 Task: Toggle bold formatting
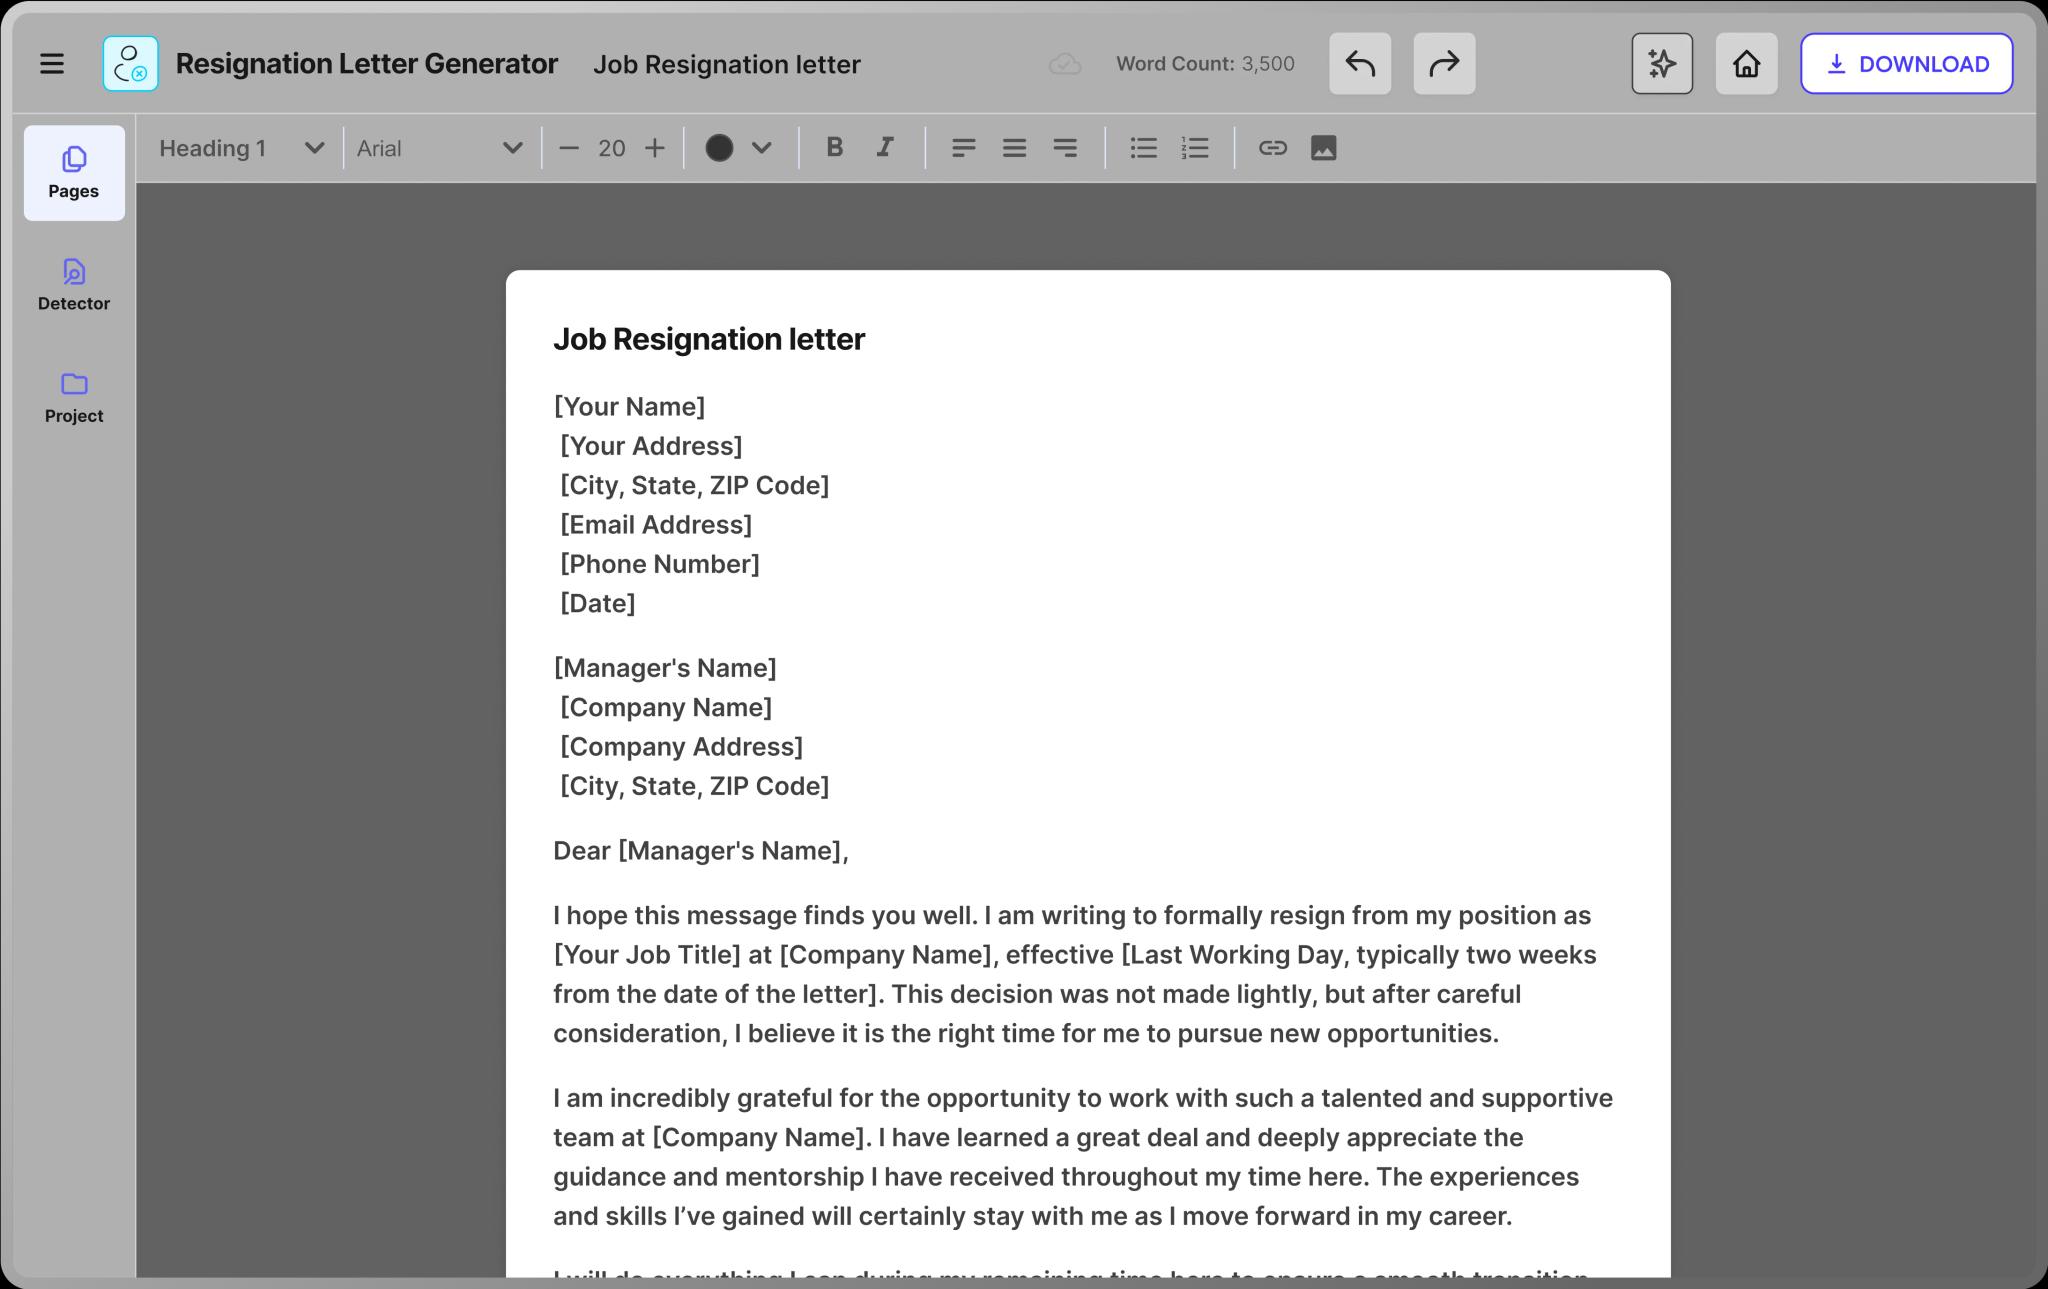834,148
